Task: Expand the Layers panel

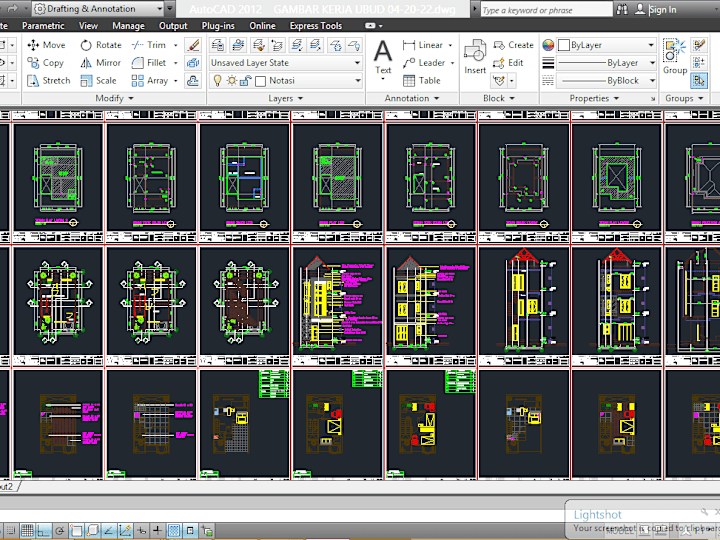Action: tap(286, 98)
